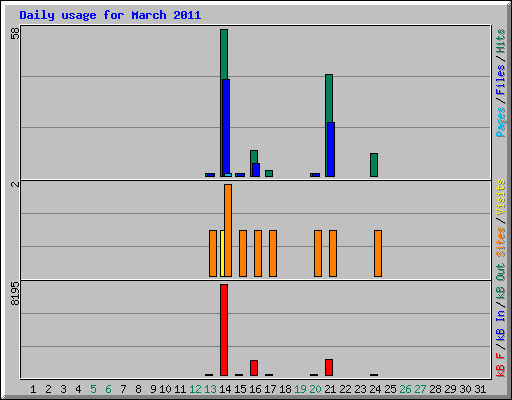Image resolution: width=512 pixels, height=400 pixels.
Task: Click day '21' on the x-axis
Action: click(330, 389)
